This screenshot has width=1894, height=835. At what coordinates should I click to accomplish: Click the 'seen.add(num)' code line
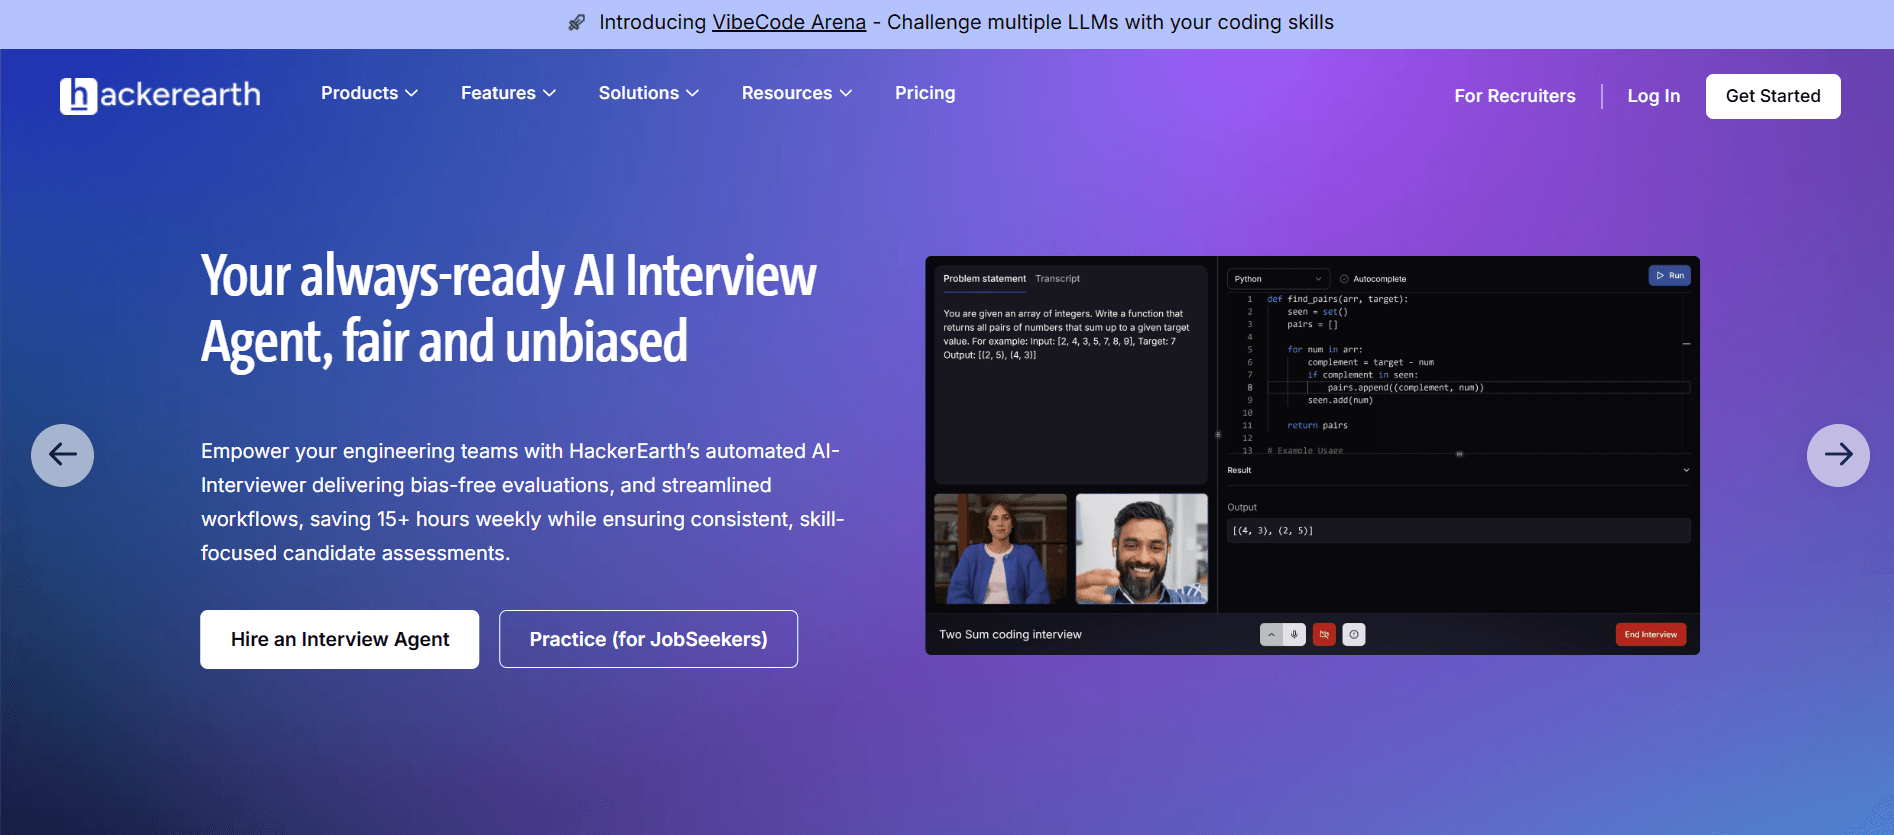click(1340, 400)
